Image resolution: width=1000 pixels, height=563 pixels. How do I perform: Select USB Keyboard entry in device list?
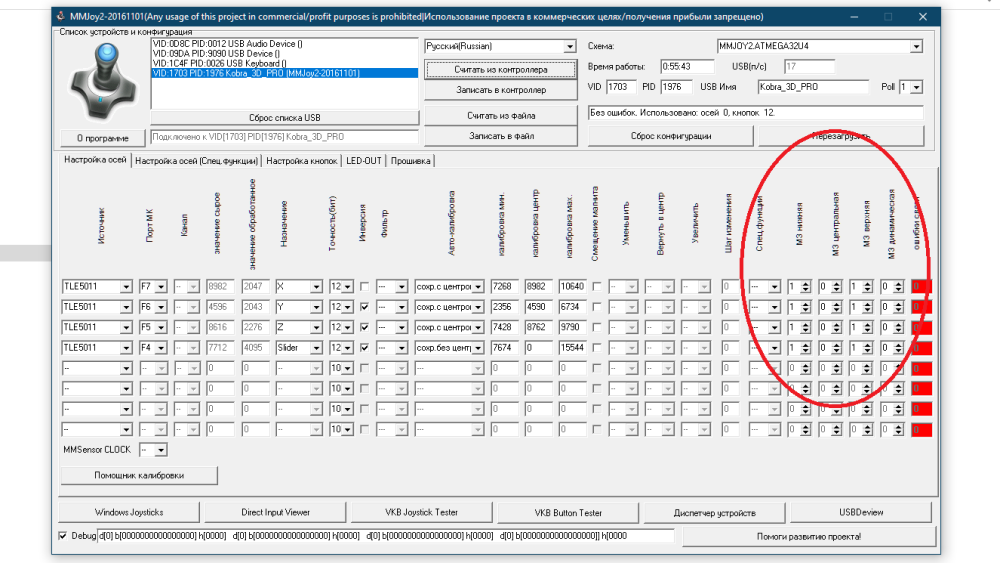284,64
